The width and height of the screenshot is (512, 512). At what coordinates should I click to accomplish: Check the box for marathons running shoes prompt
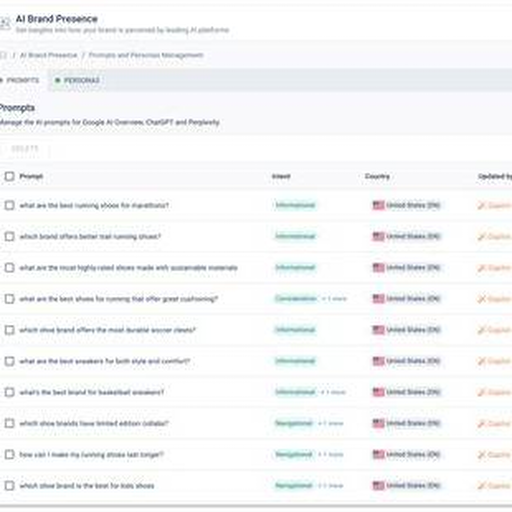tap(9, 205)
